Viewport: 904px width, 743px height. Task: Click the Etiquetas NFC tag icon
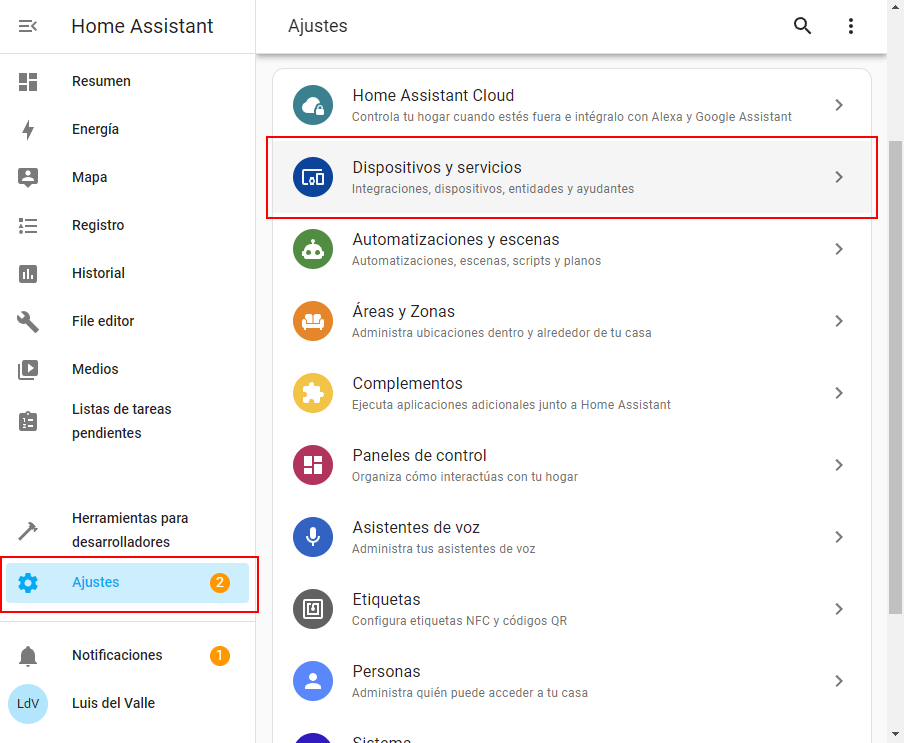point(313,609)
